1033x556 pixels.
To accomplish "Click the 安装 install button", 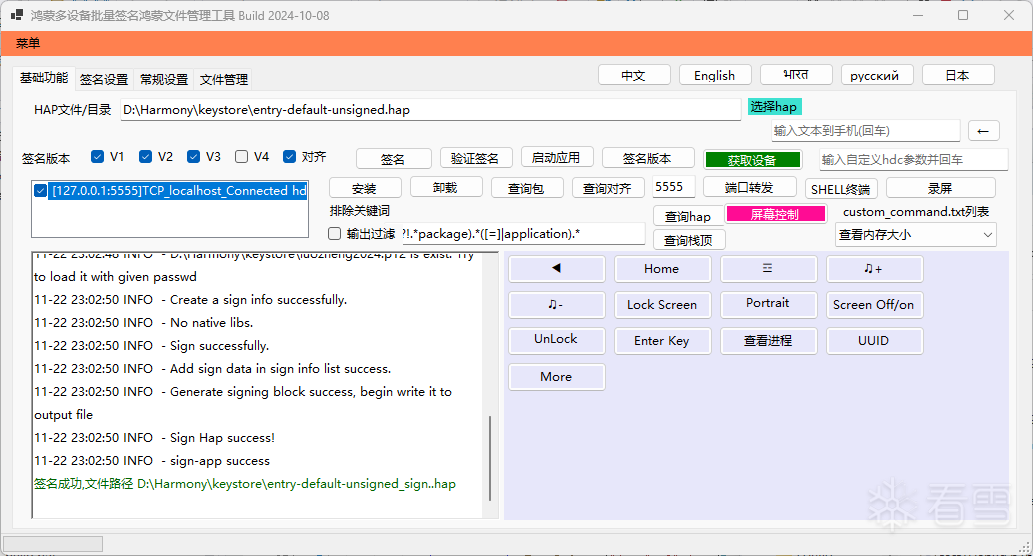I will (364, 188).
